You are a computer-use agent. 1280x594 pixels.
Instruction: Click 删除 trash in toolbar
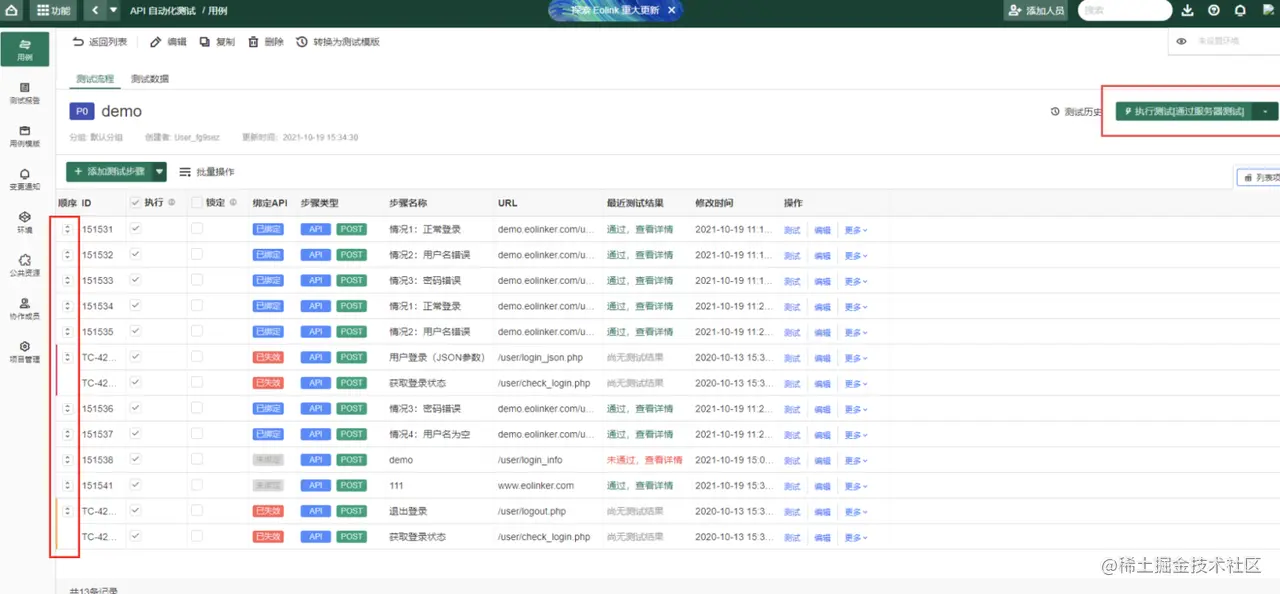(x=266, y=42)
